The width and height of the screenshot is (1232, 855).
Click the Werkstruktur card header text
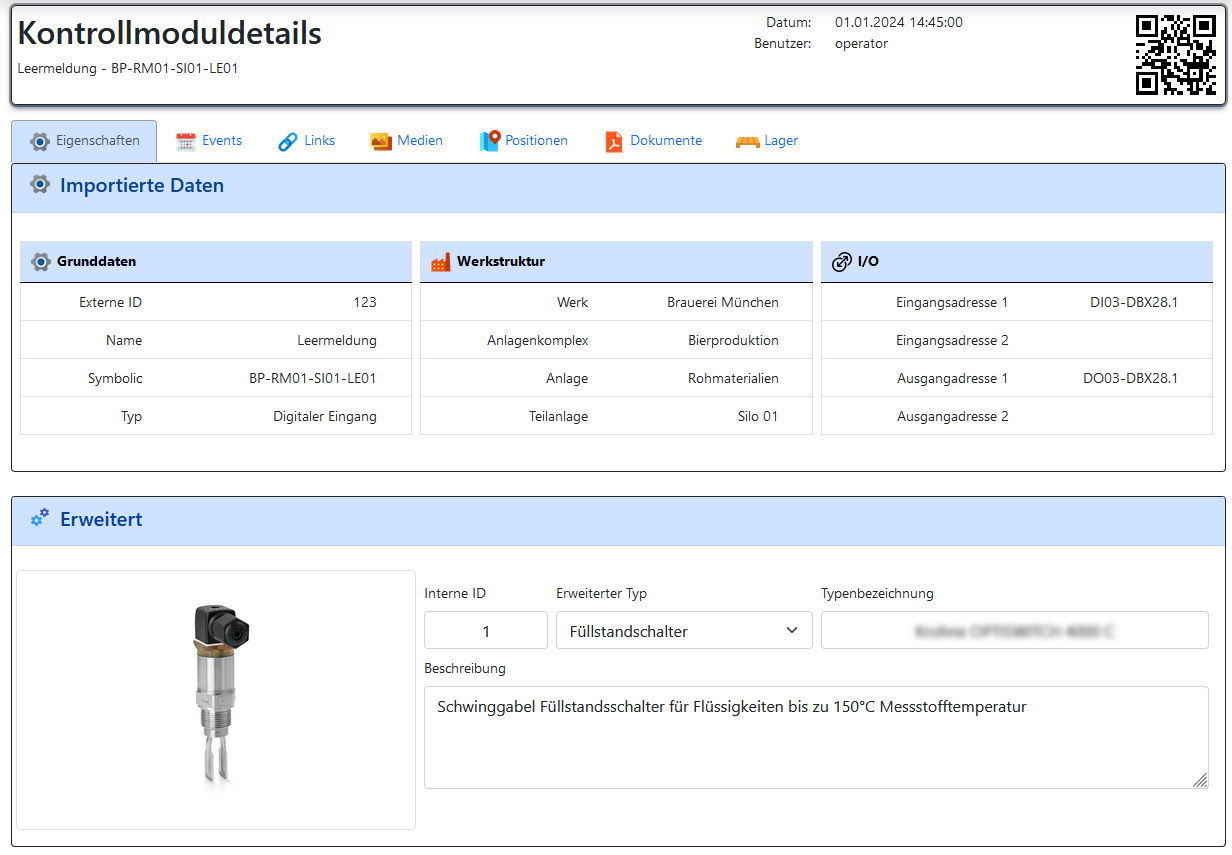pyautogui.click(x=501, y=262)
